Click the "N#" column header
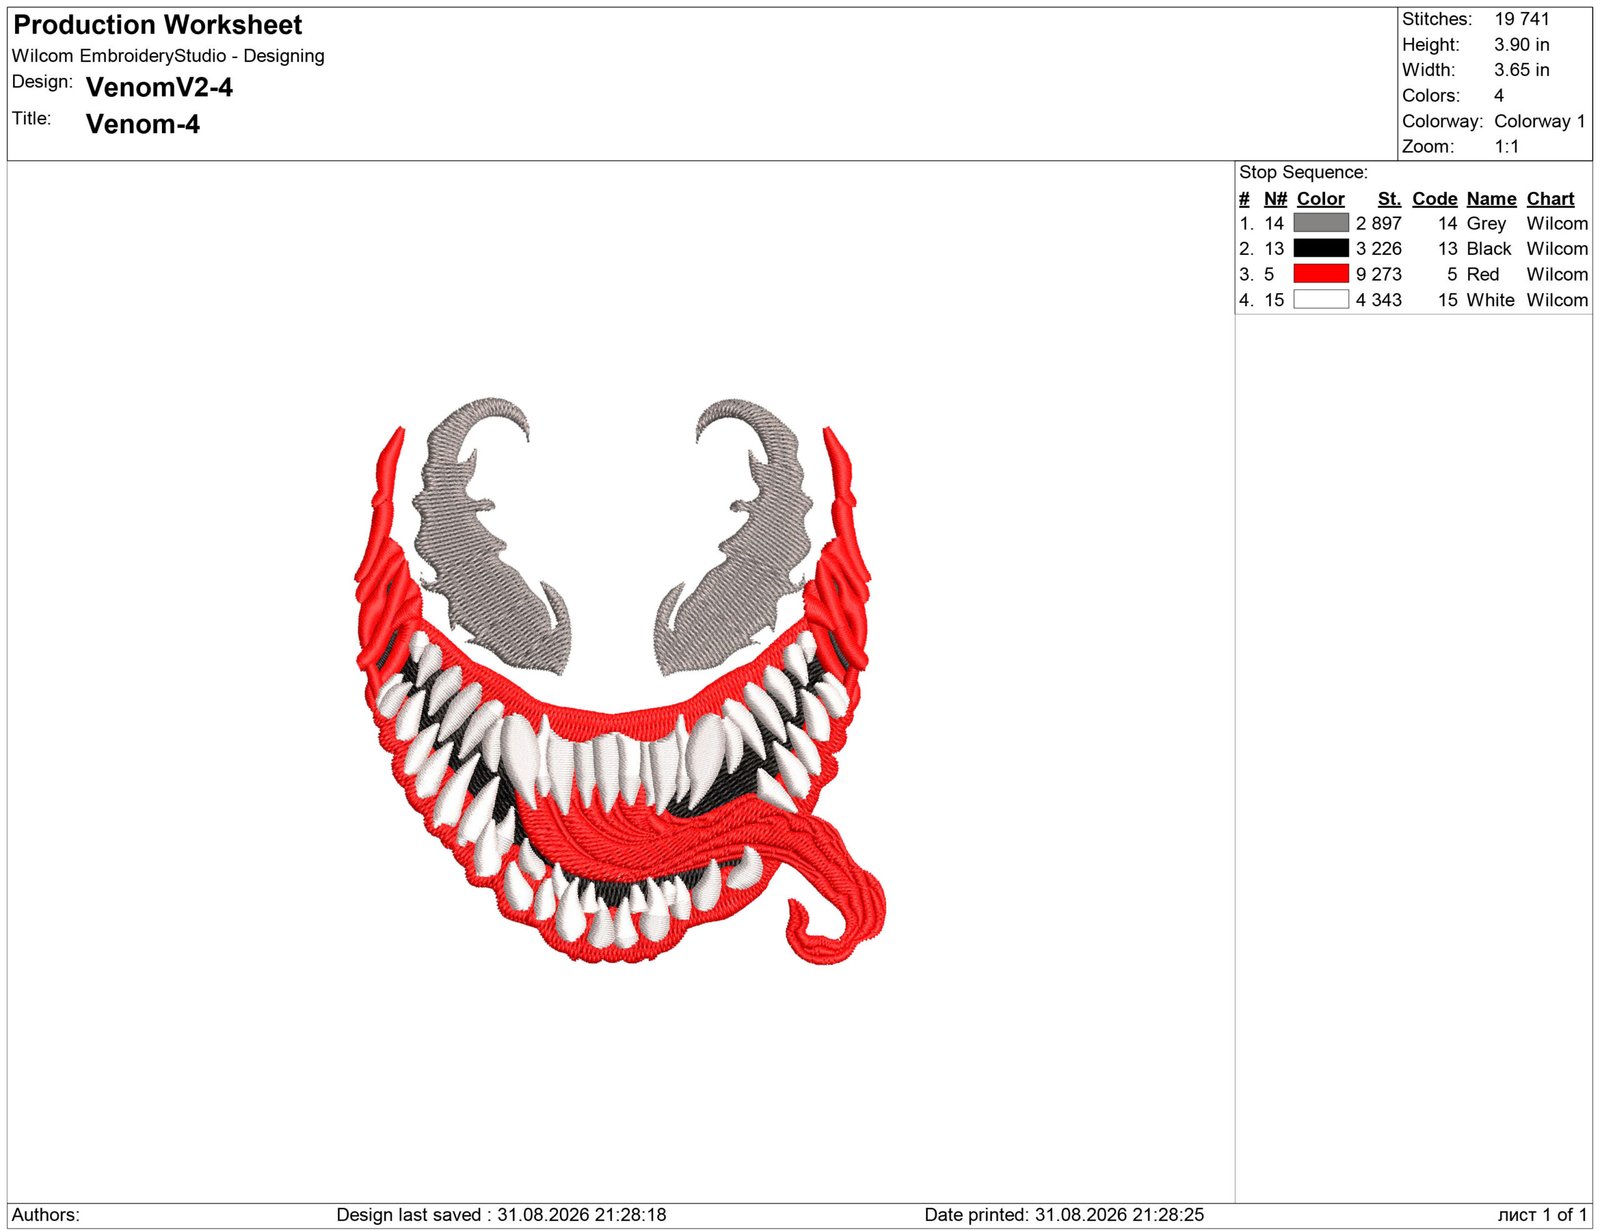Screen dimensions: 1600x1231 click(x=1275, y=199)
